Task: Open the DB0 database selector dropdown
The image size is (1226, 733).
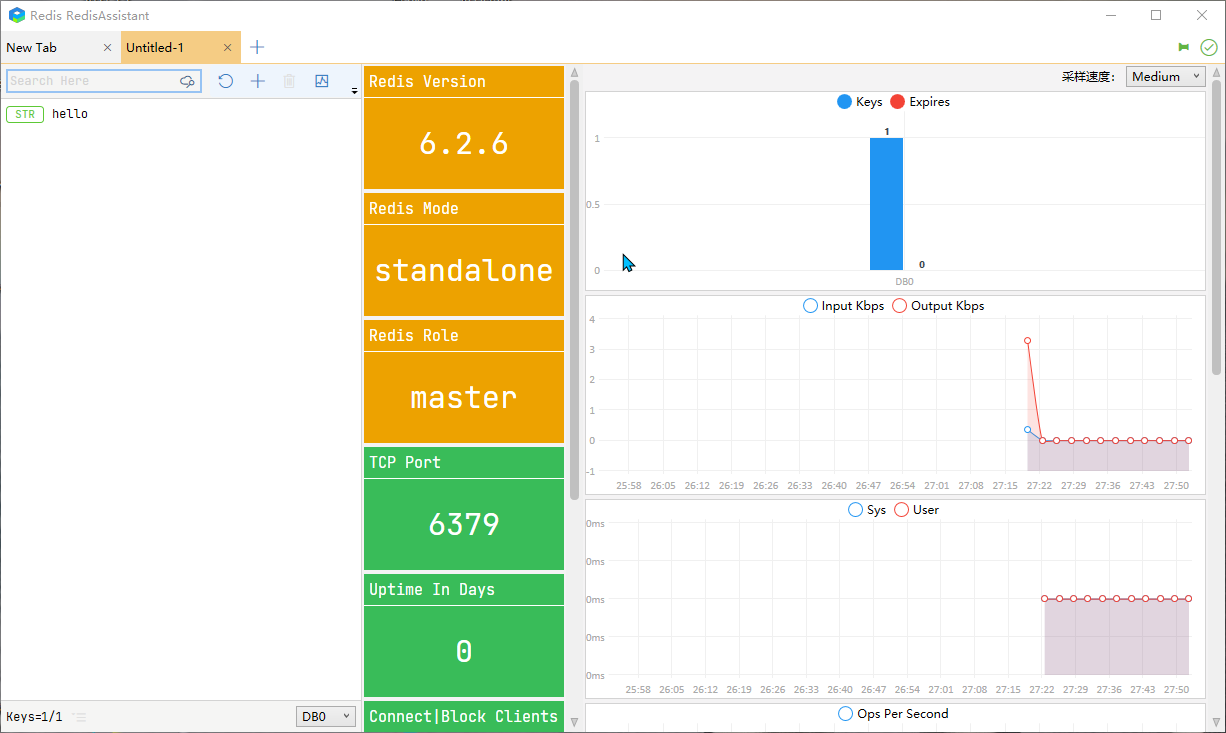Action: (326, 717)
